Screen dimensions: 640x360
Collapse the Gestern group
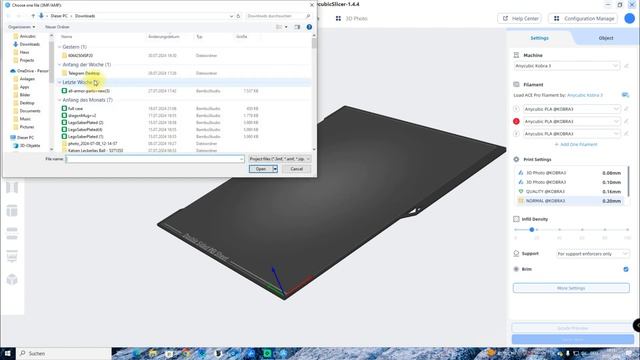[x=60, y=47]
